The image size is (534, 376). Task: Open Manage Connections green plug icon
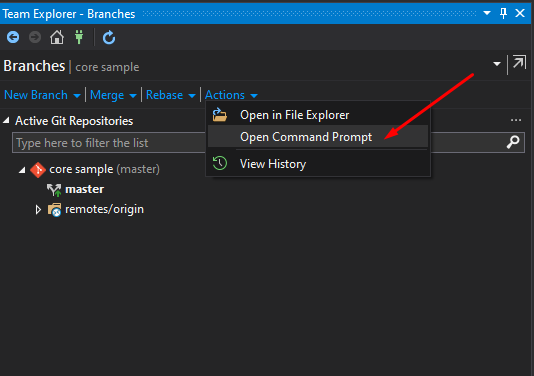[x=79, y=37]
